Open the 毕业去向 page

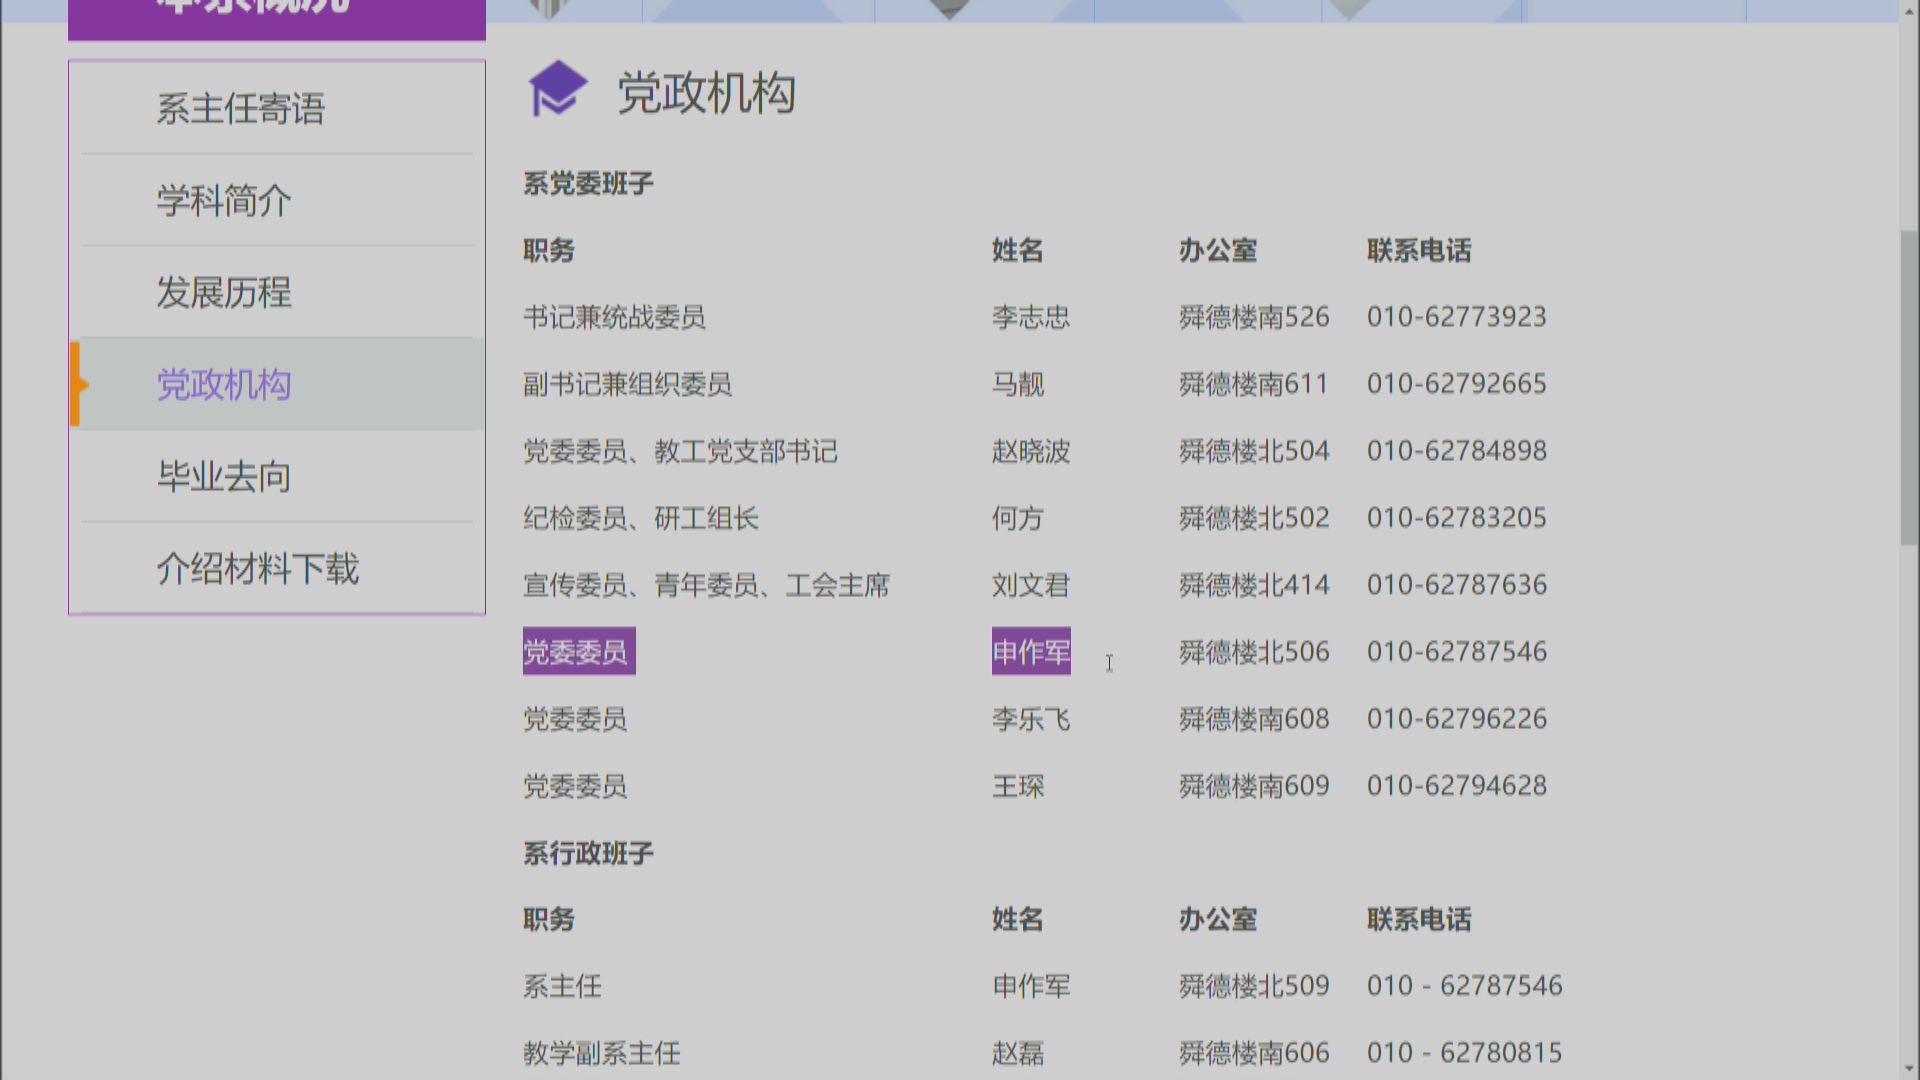click(224, 477)
